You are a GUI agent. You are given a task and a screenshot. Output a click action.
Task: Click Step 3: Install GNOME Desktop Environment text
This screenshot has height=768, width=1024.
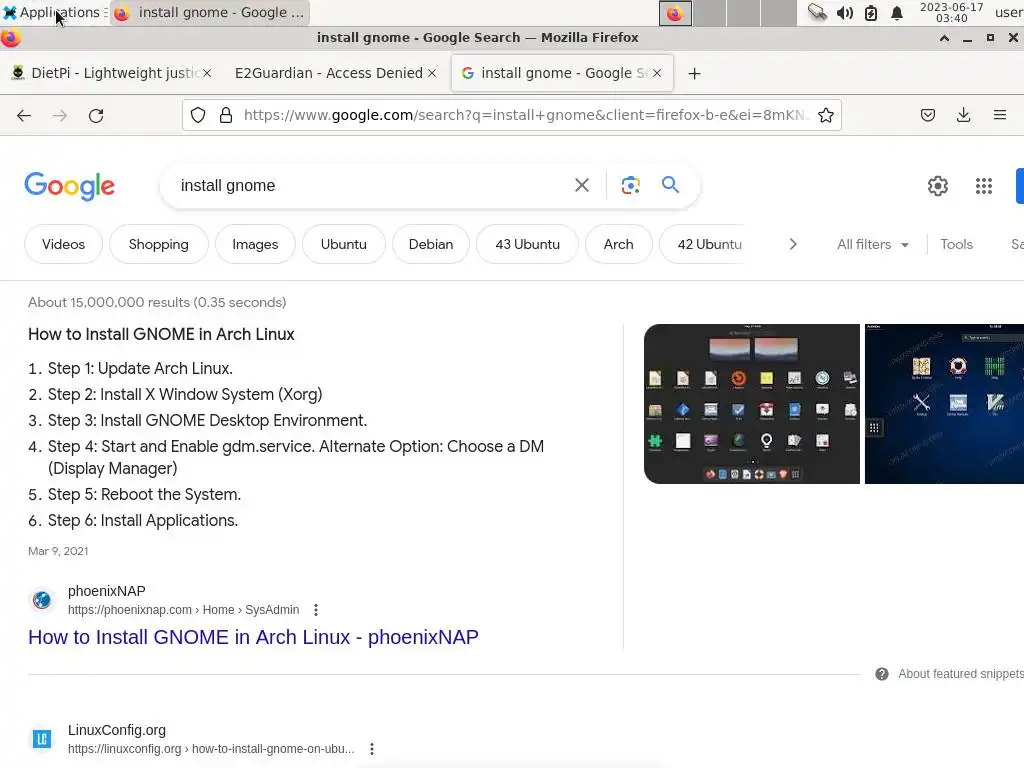pyautogui.click(x=207, y=421)
